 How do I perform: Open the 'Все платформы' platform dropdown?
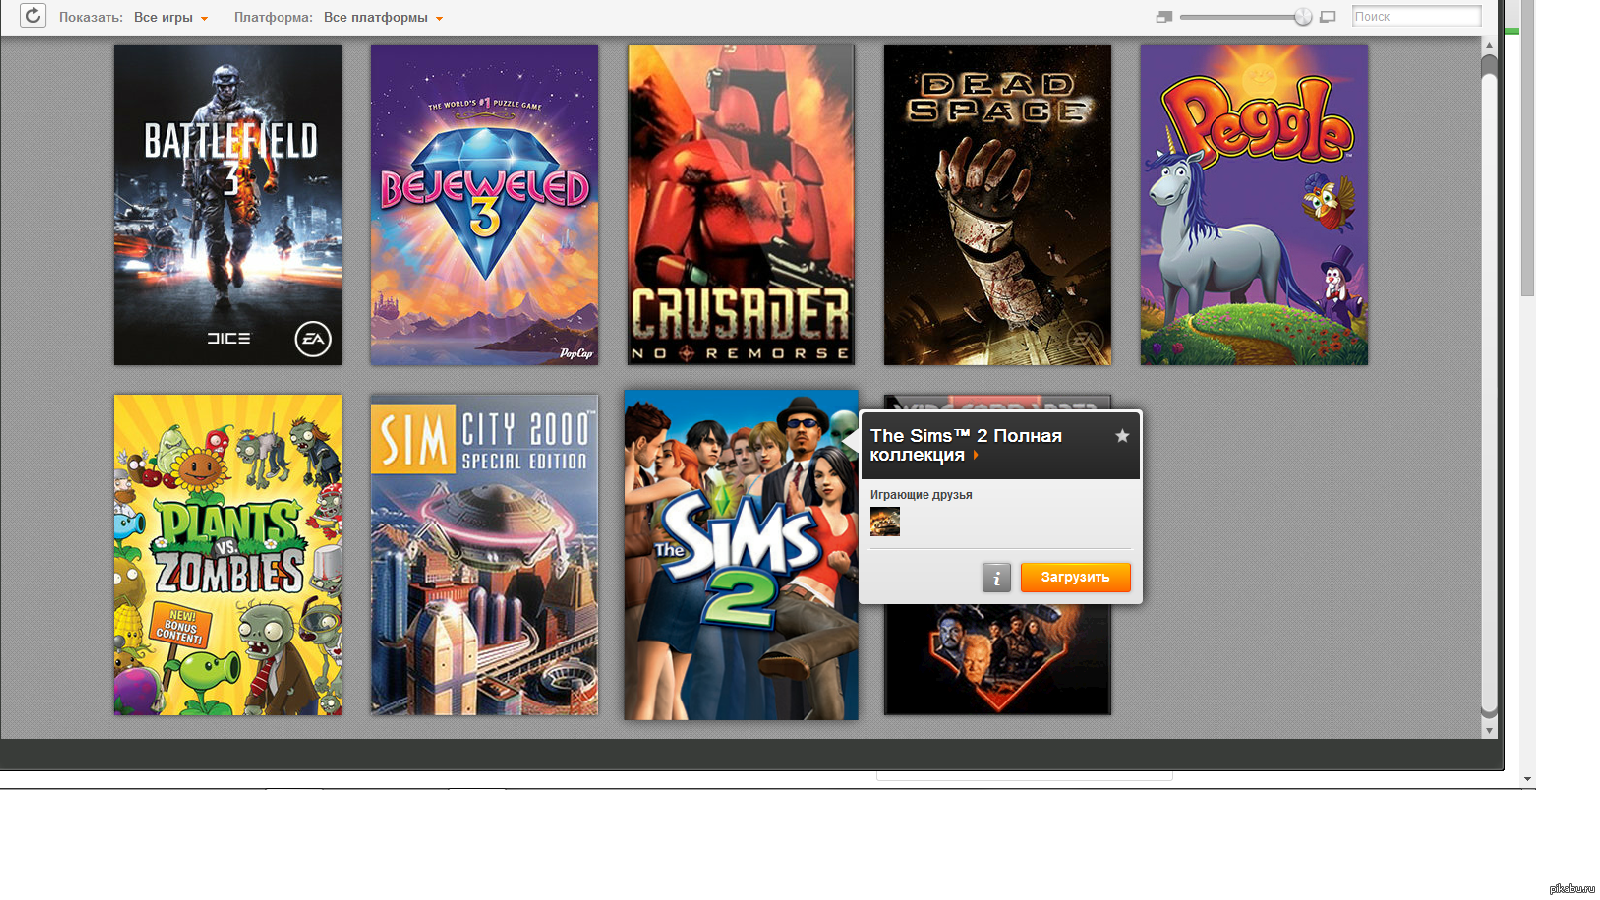coord(383,17)
